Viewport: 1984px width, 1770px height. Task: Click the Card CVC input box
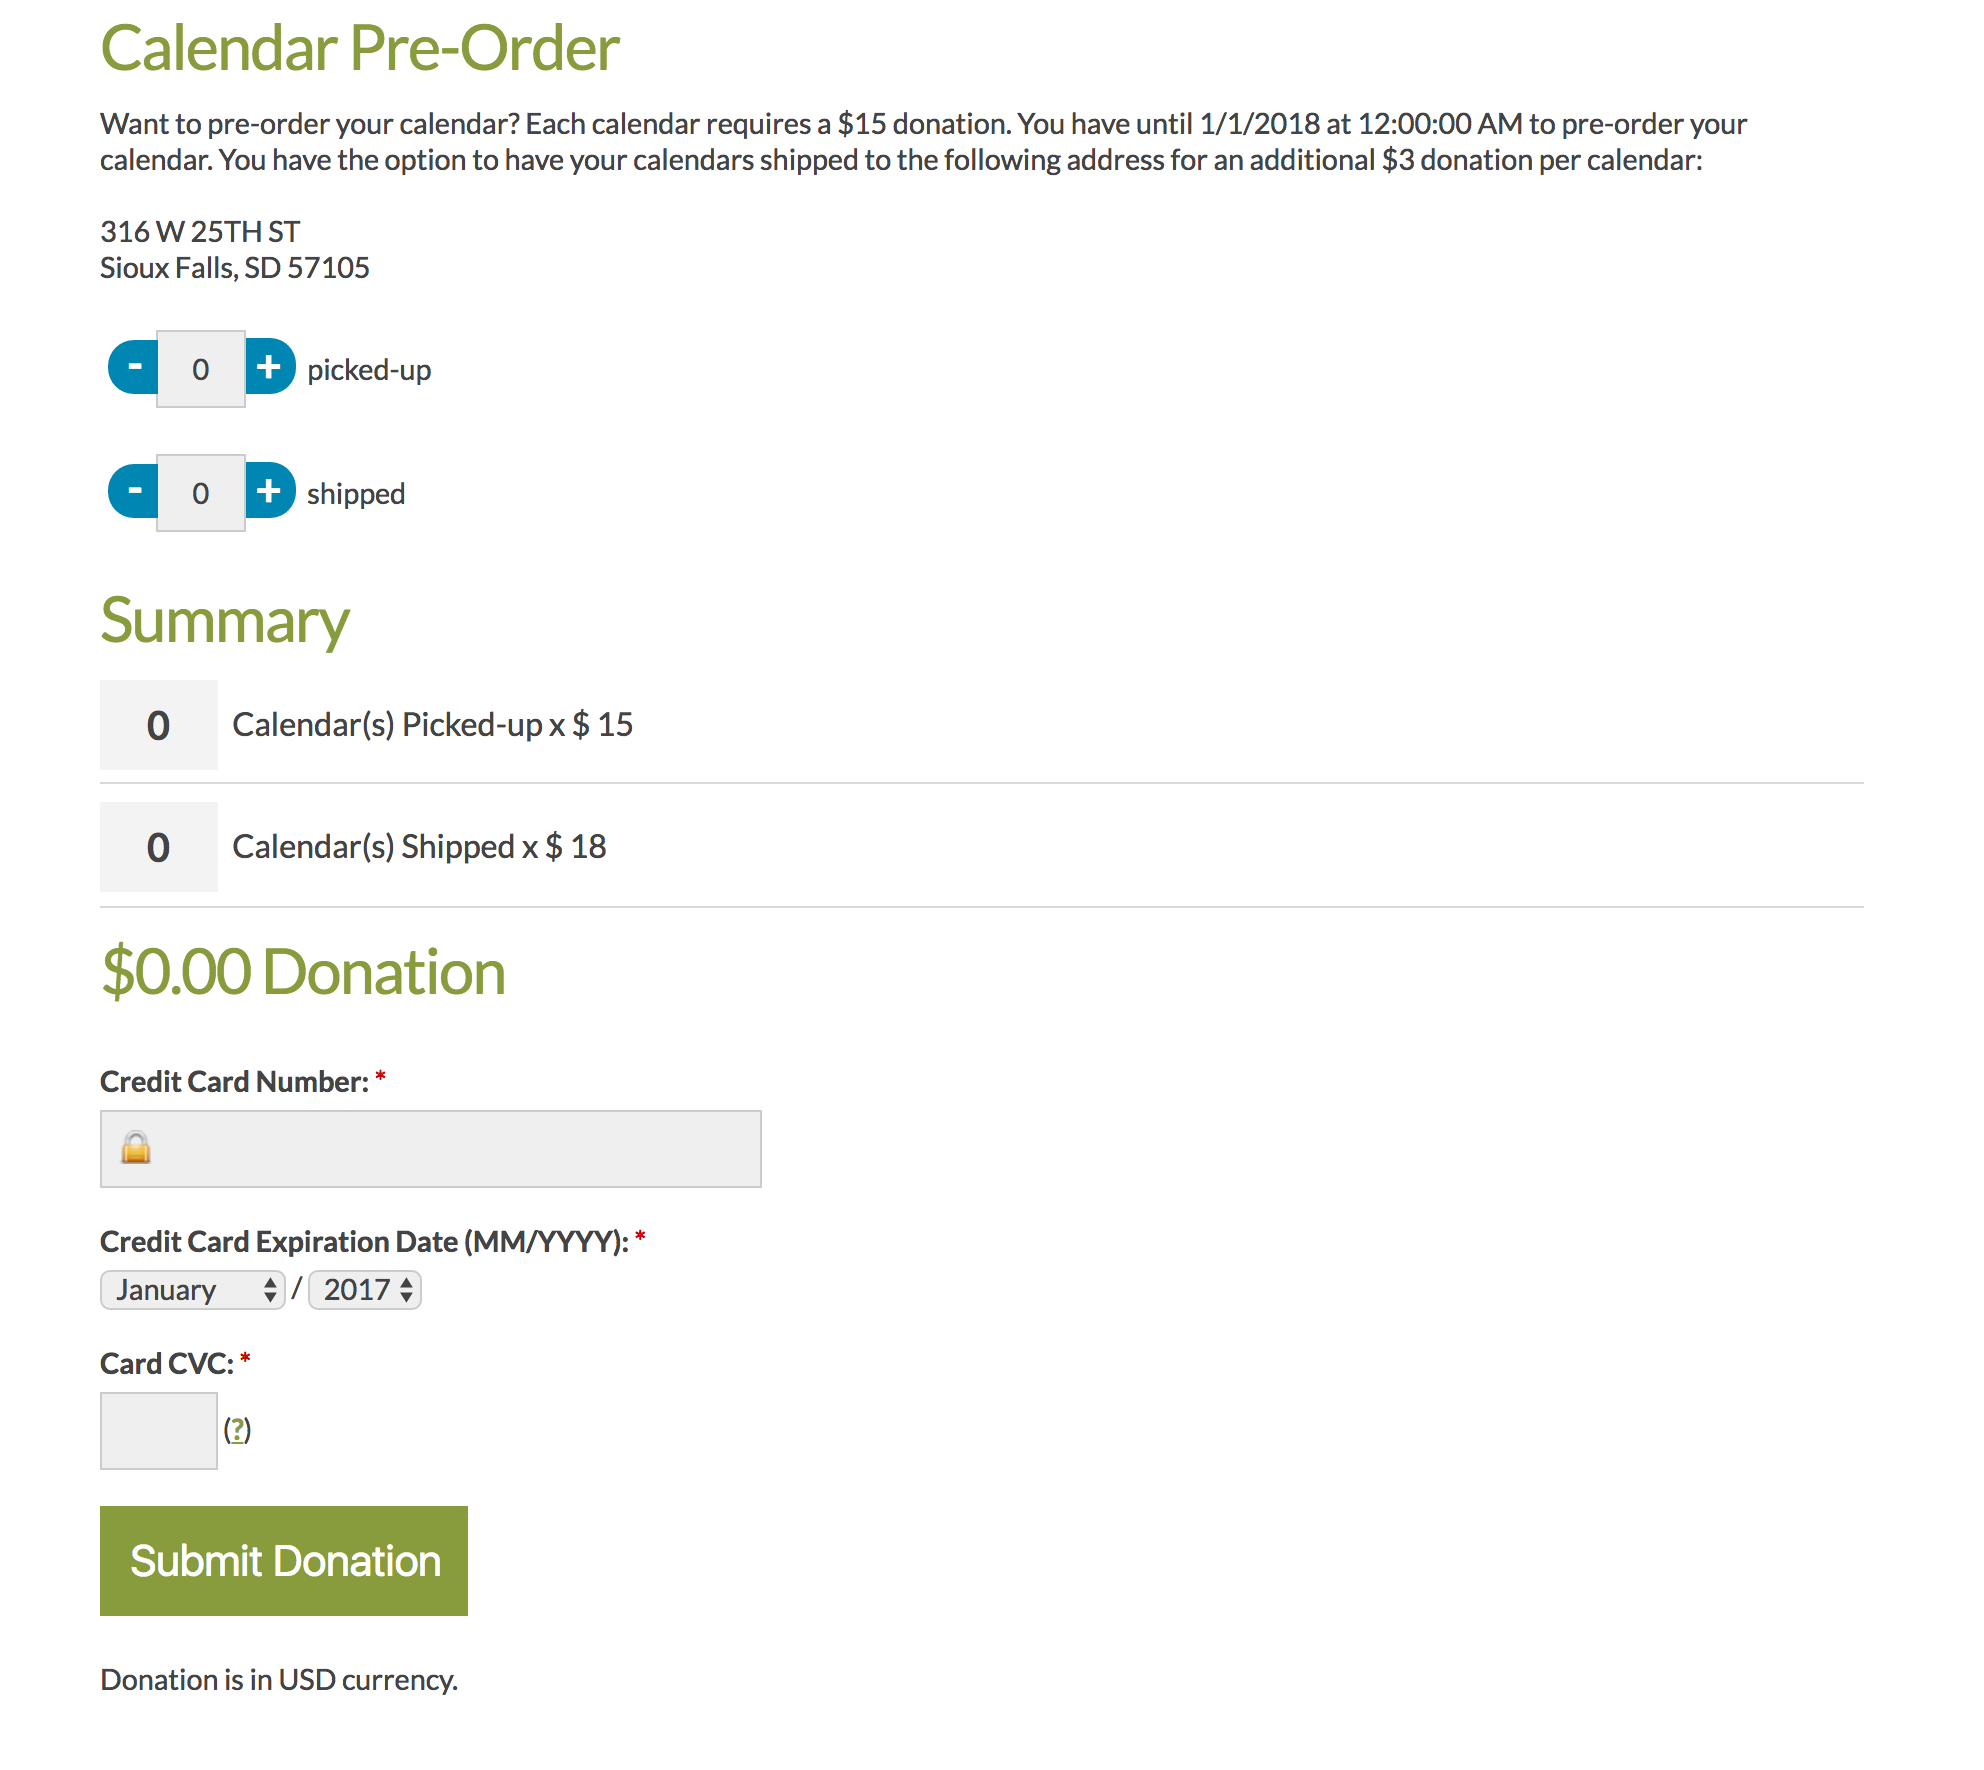[x=159, y=1431]
